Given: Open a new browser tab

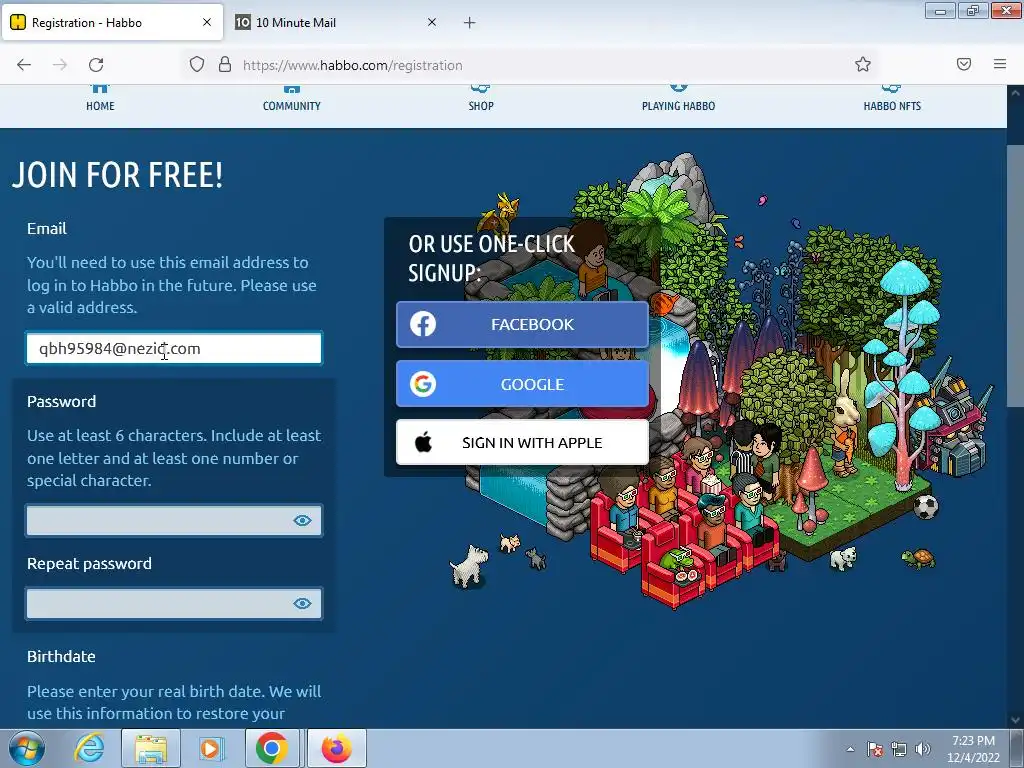Looking at the screenshot, I should pyautogui.click(x=470, y=23).
